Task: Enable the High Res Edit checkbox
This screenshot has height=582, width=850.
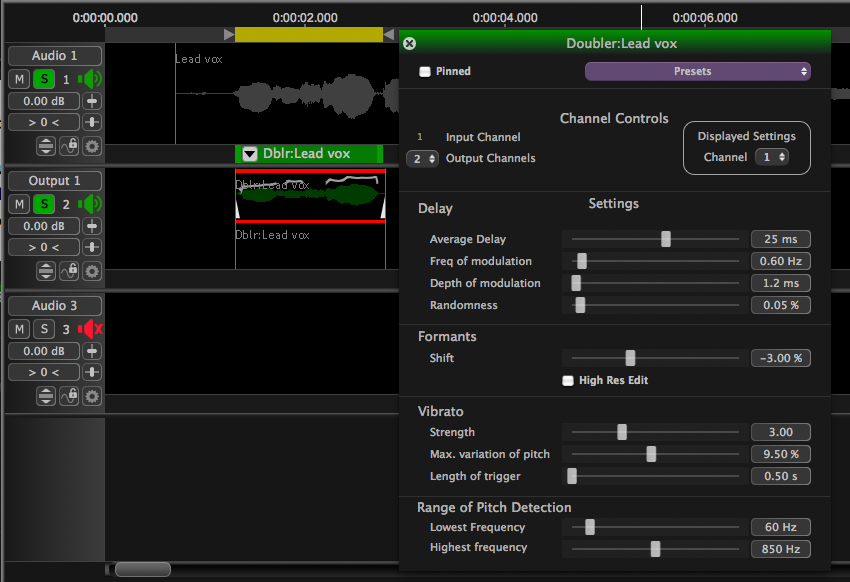Action: point(568,380)
